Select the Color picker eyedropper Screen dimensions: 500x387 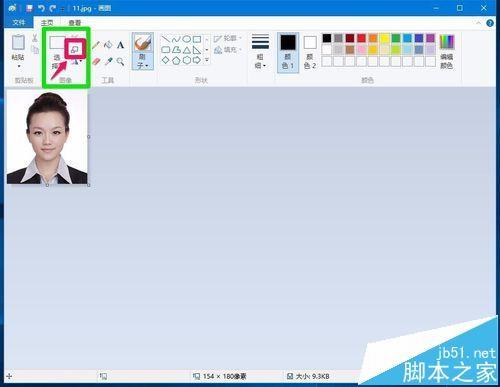coord(108,61)
